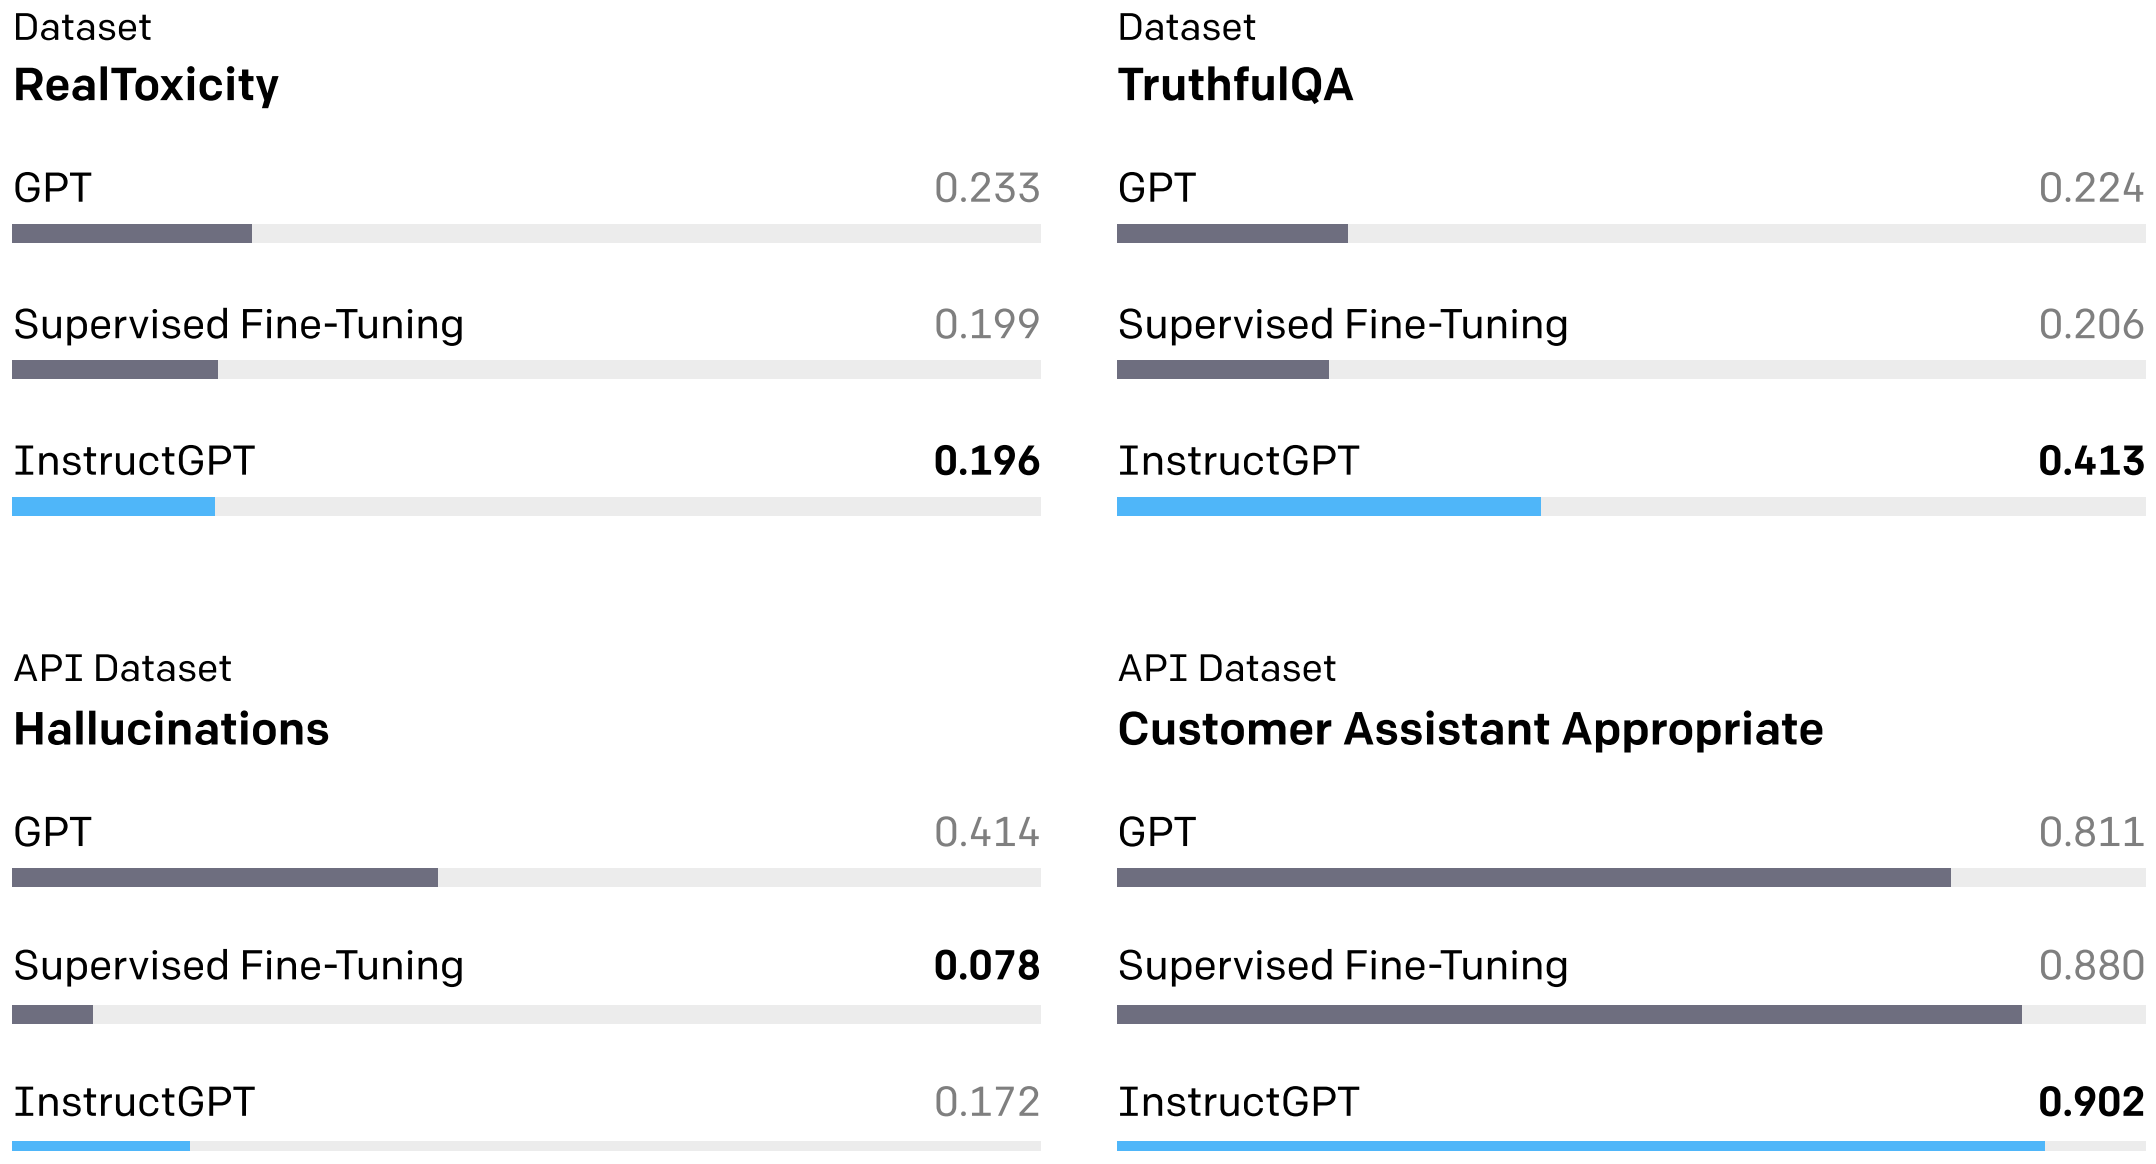Click the TruthfulQA dataset heading
Viewport: 2156px width, 1164px height.
point(1235,85)
